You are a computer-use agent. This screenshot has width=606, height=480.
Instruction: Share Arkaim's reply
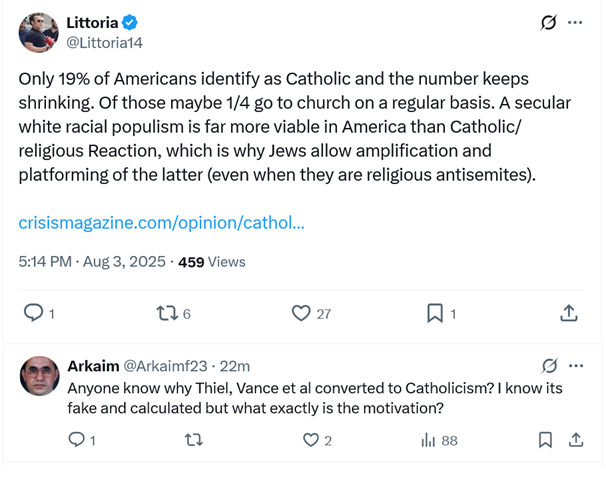576,440
